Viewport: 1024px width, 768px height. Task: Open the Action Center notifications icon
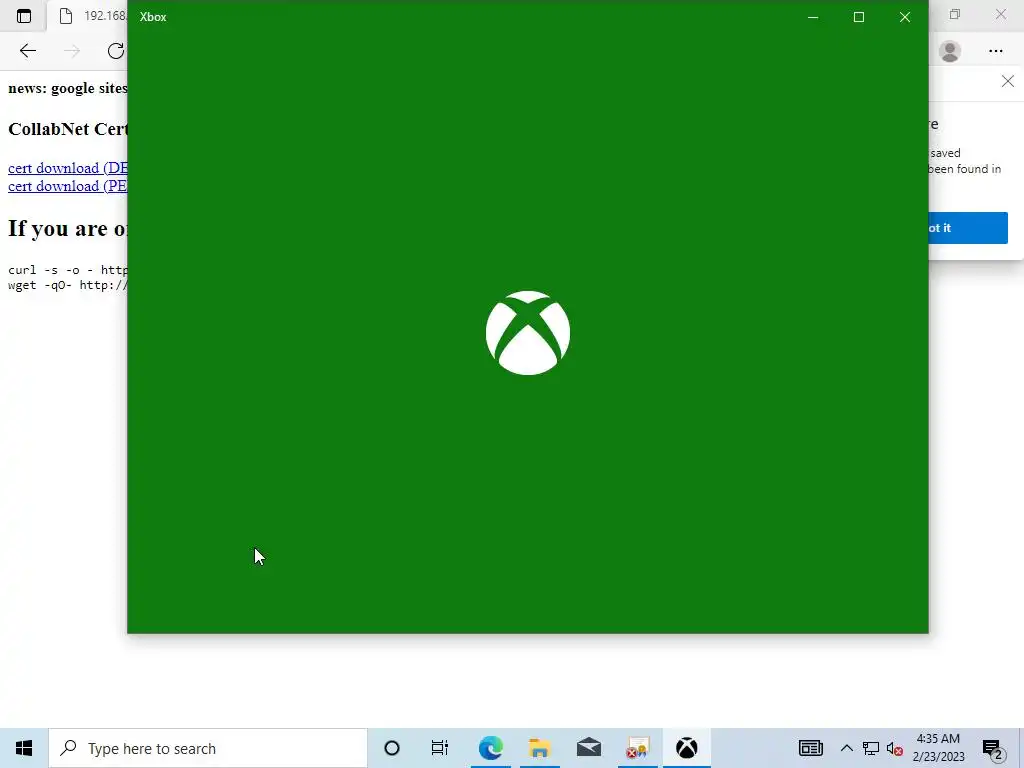(993, 748)
